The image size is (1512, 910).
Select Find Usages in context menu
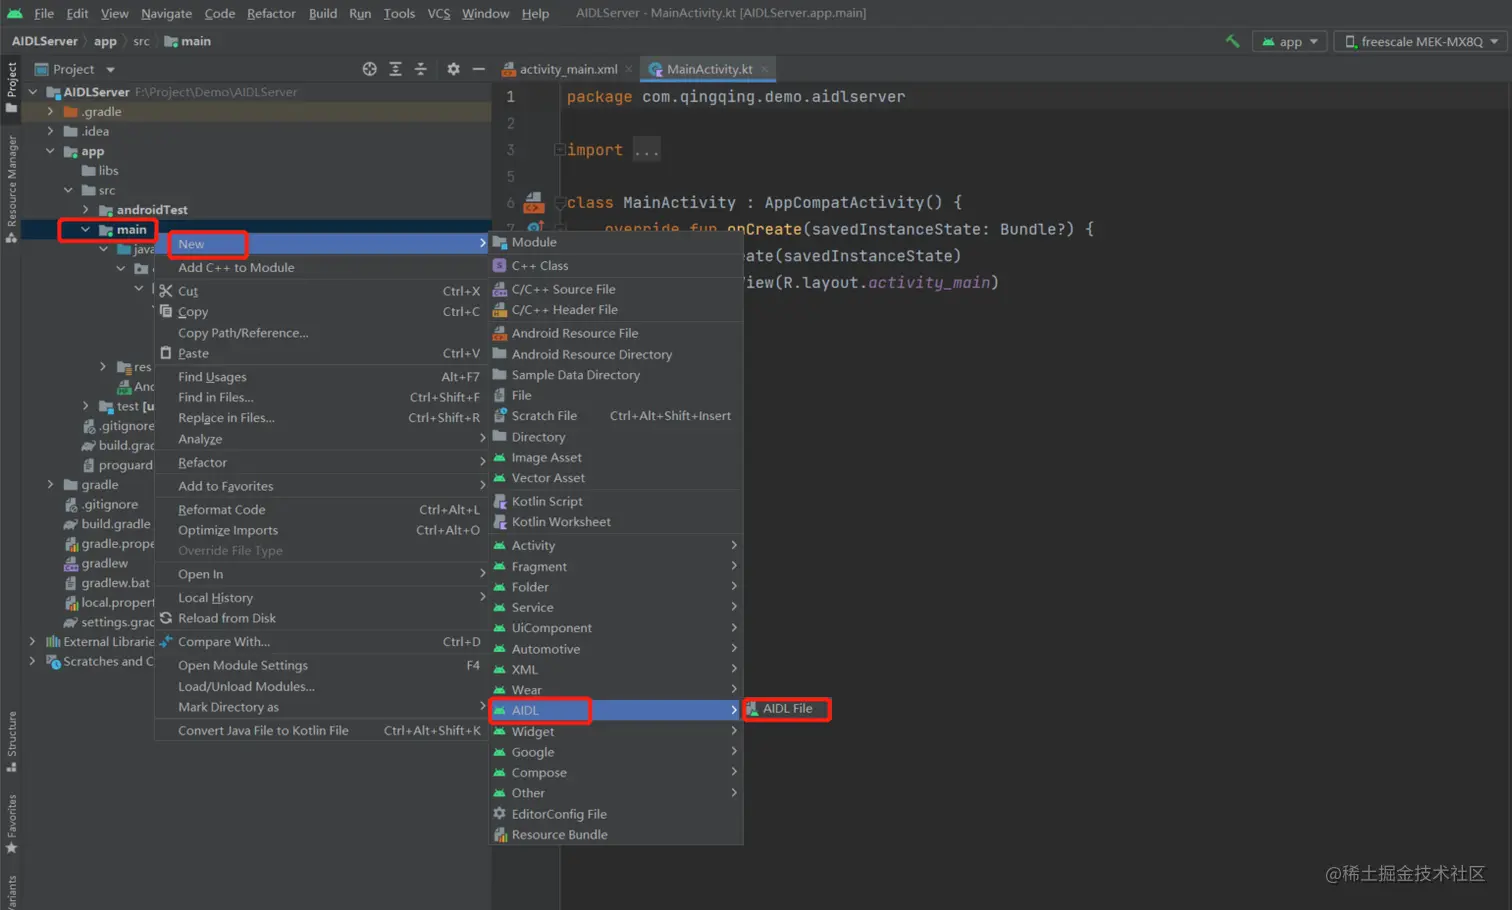[x=322, y=377]
